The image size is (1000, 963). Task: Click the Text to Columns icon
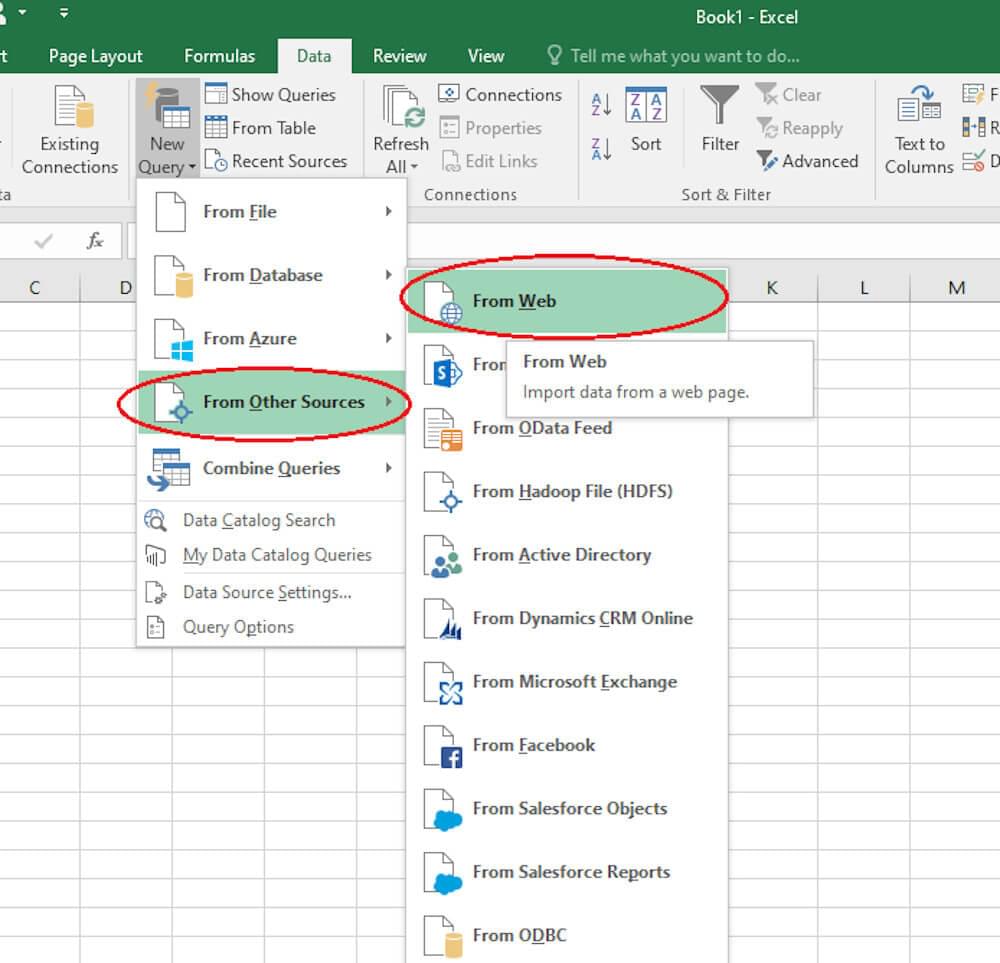918,108
